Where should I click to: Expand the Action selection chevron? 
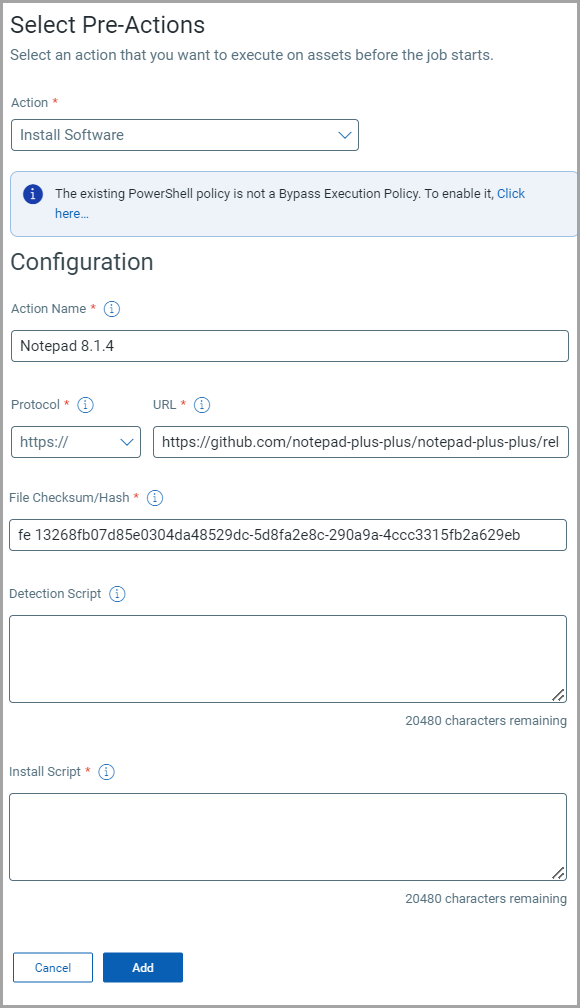[x=345, y=135]
